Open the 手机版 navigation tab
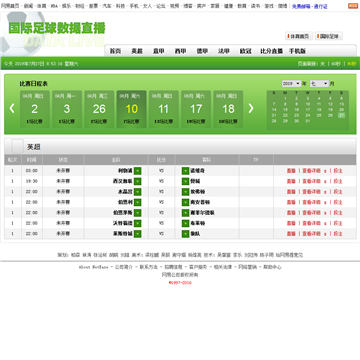The width and height of the screenshot is (360, 360). click(297, 51)
